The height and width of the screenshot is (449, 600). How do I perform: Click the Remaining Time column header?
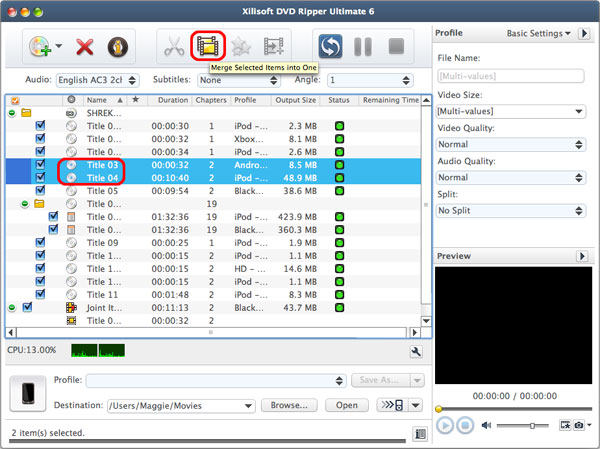pyautogui.click(x=390, y=100)
